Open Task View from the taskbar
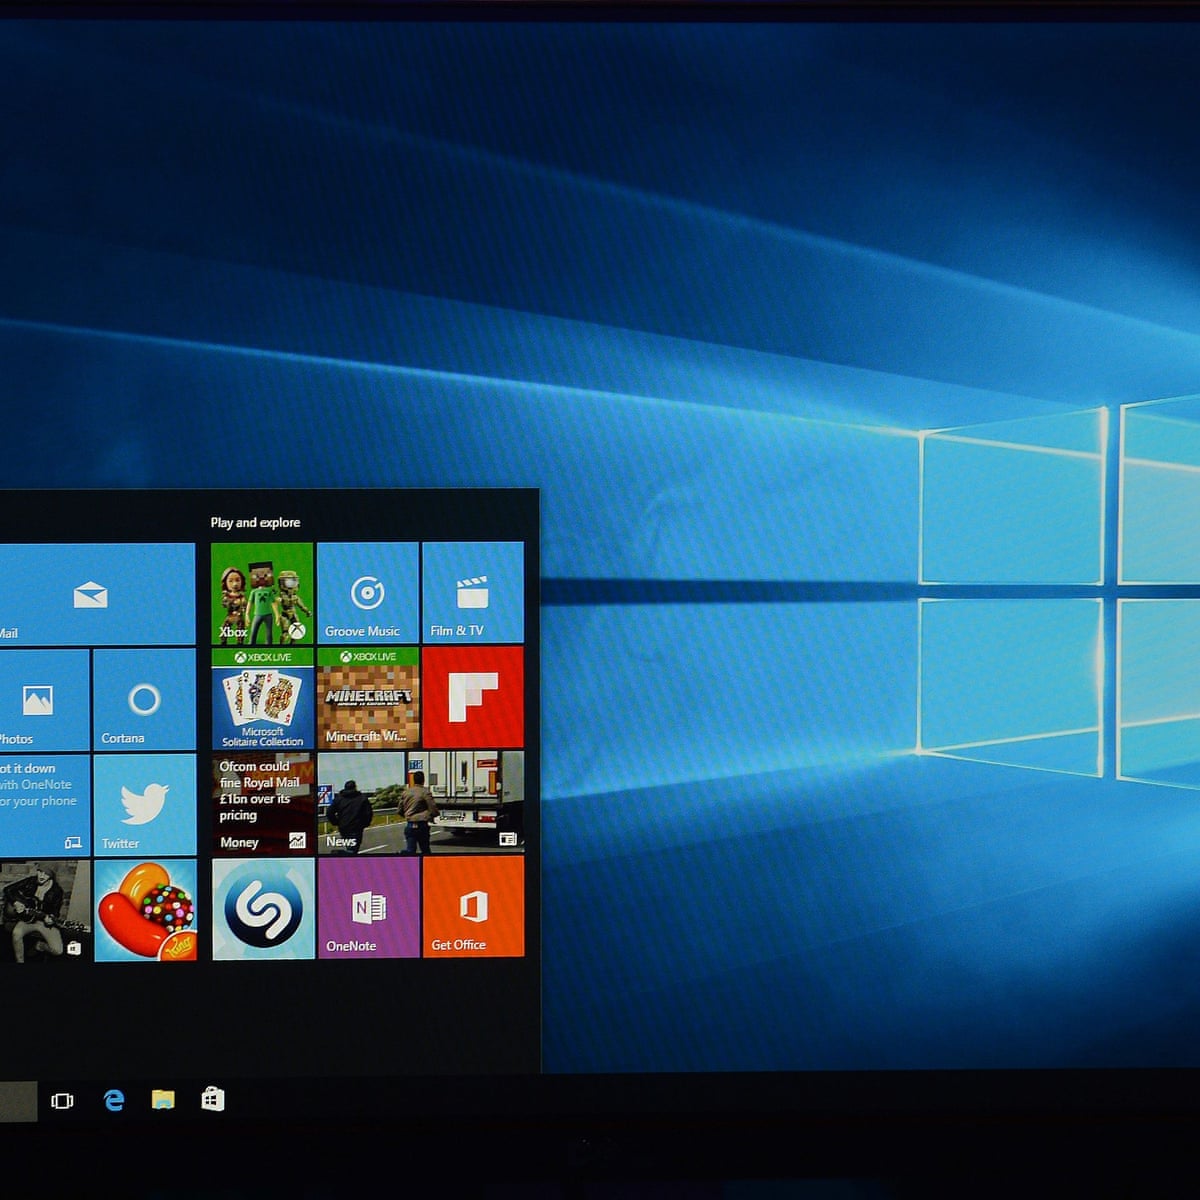 click(x=62, y=1101)
